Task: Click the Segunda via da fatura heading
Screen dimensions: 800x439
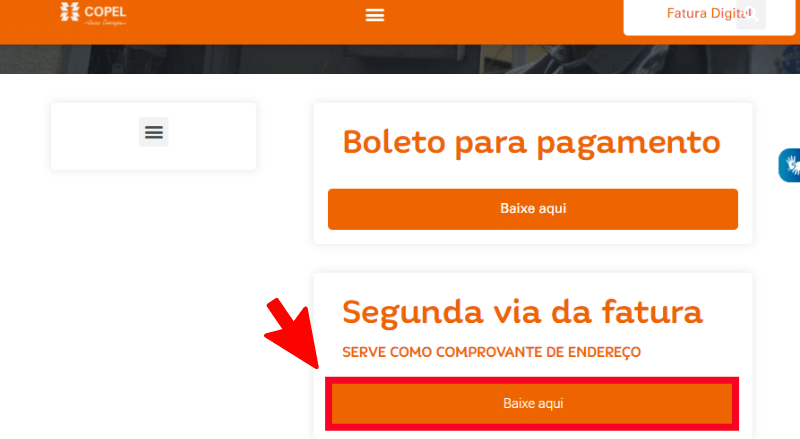Action: point(522,312)
